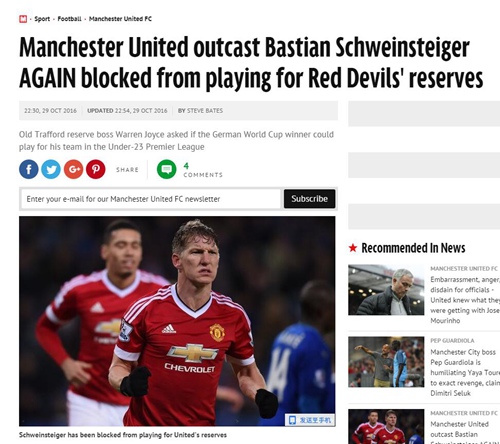Focus the newsletter e-mail field
The height and width of the screenshot is (444, 500).
tap(151, 199)
